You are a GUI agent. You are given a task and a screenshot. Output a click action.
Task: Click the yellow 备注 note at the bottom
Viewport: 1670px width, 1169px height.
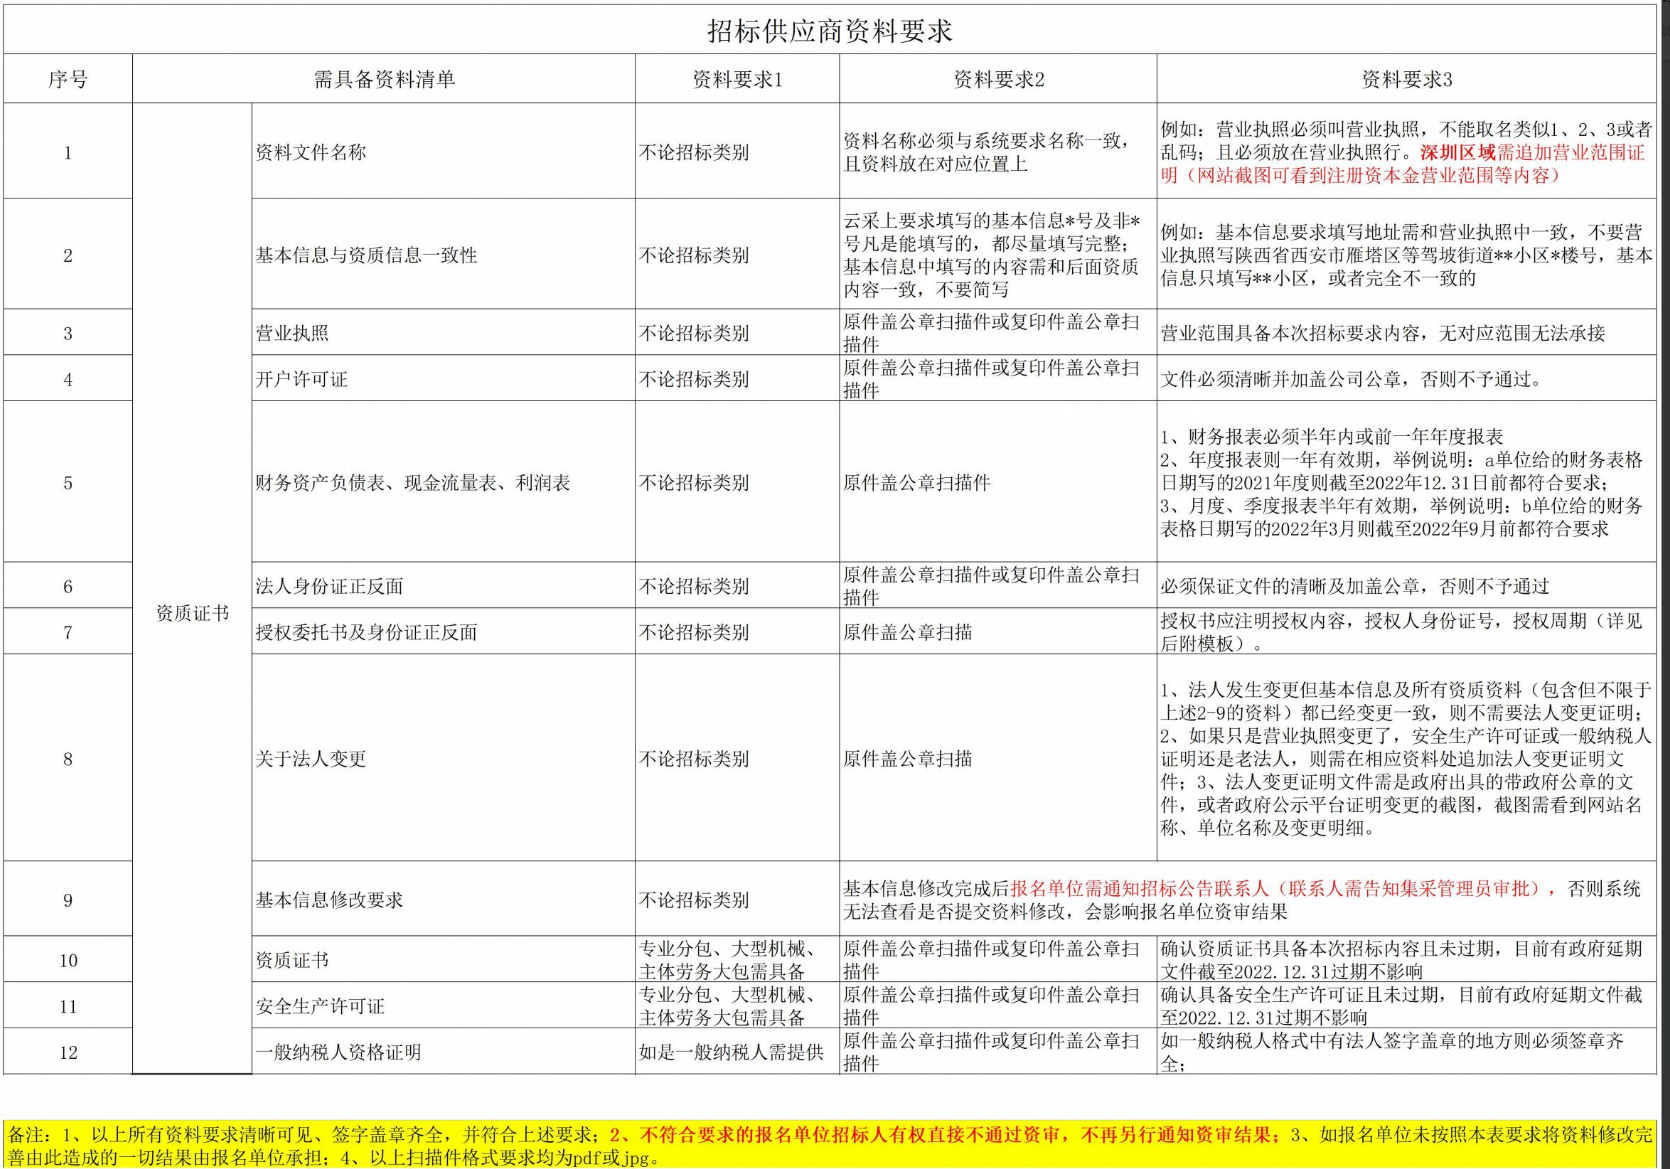(830, 1145)
